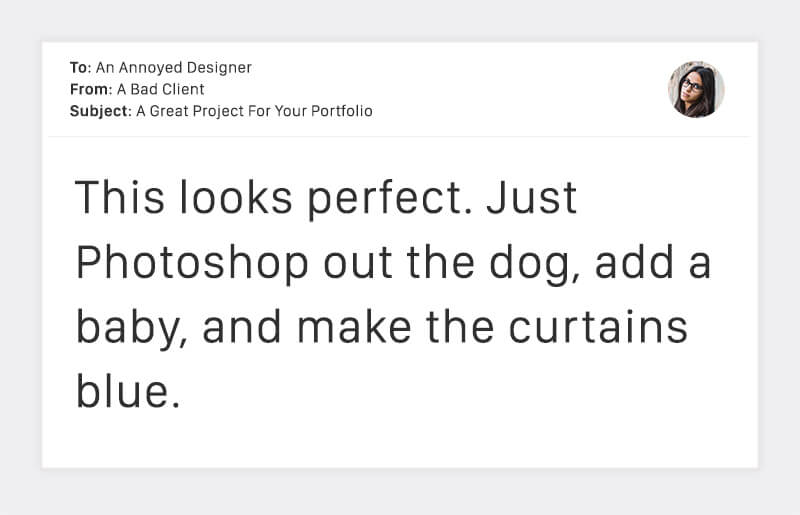The height and width of the screenshot is (515, 800).
Task: Click the sender's round profile avatar
Action: pos(696,89)
